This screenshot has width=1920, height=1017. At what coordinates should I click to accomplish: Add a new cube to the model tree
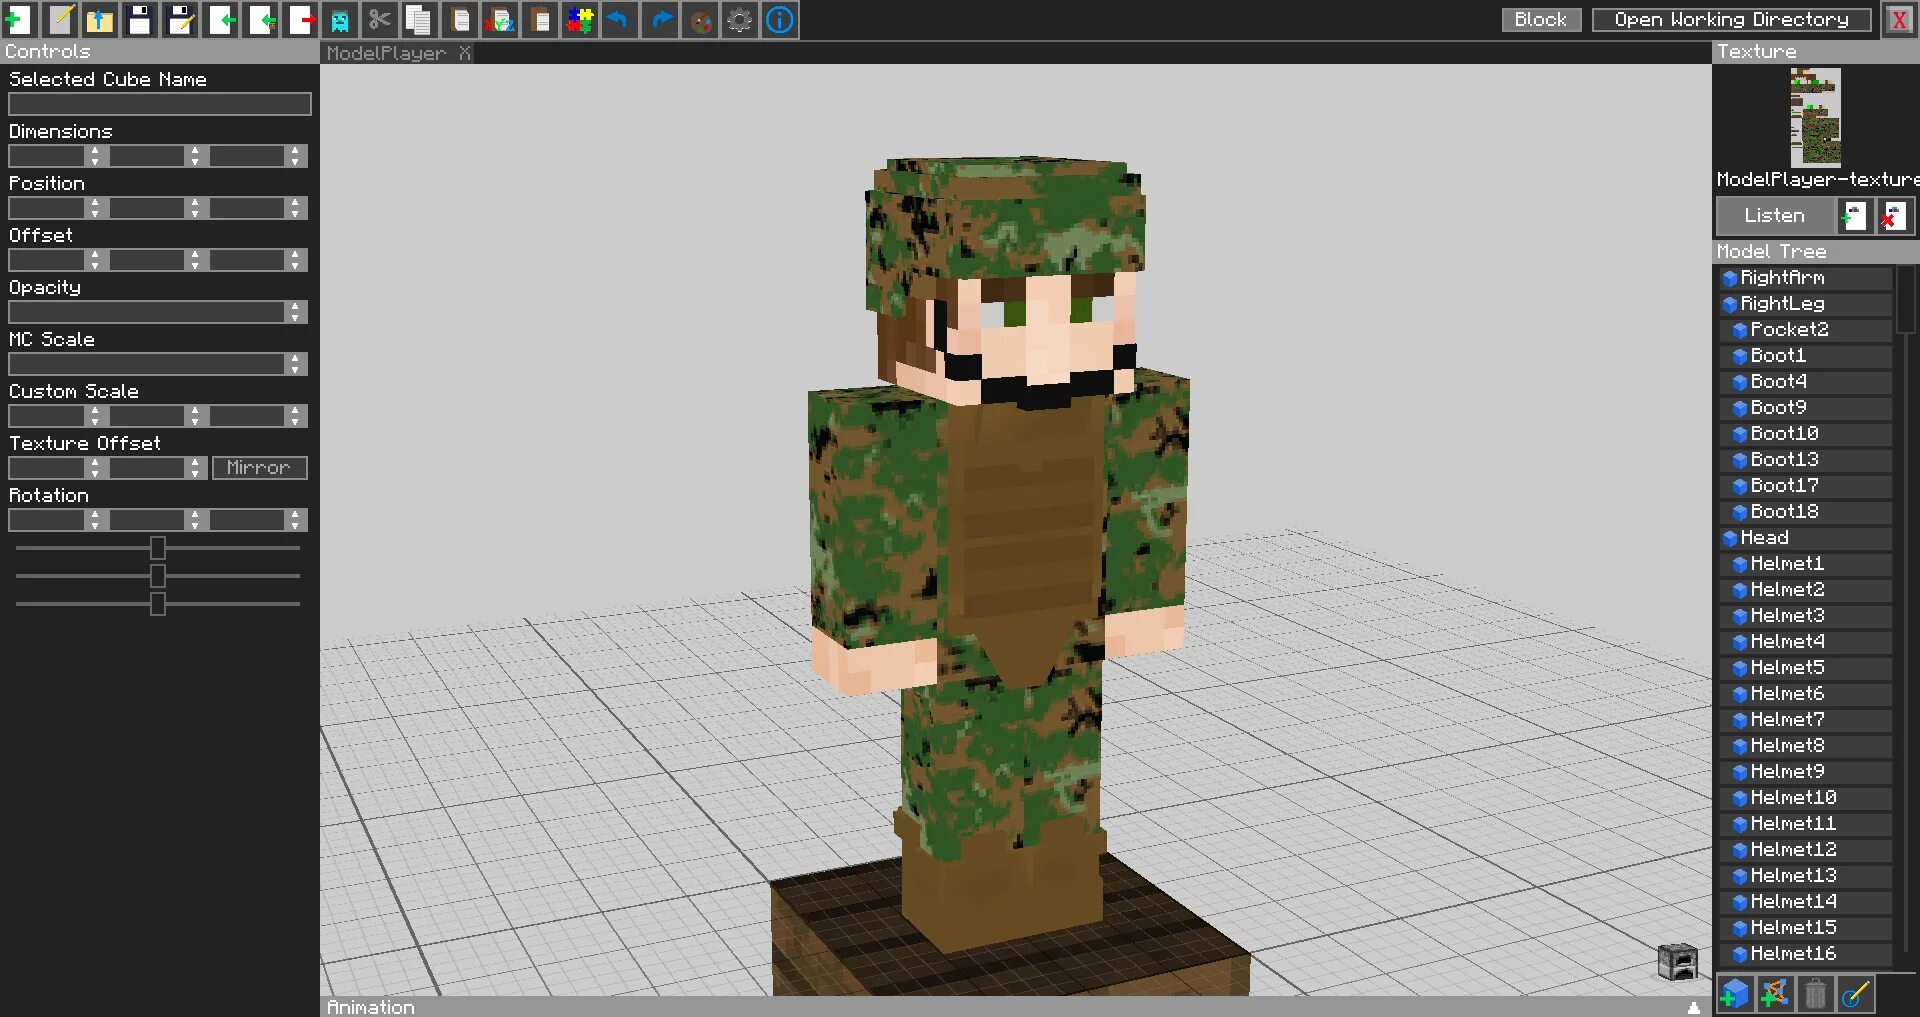click(x=1735, y=994)
